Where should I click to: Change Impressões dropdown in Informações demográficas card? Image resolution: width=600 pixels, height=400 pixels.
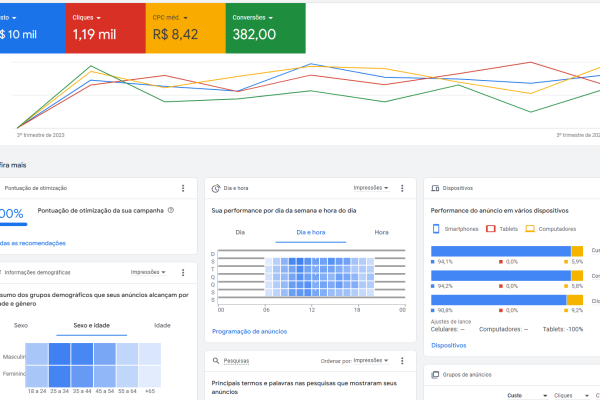tap(148, 272)
